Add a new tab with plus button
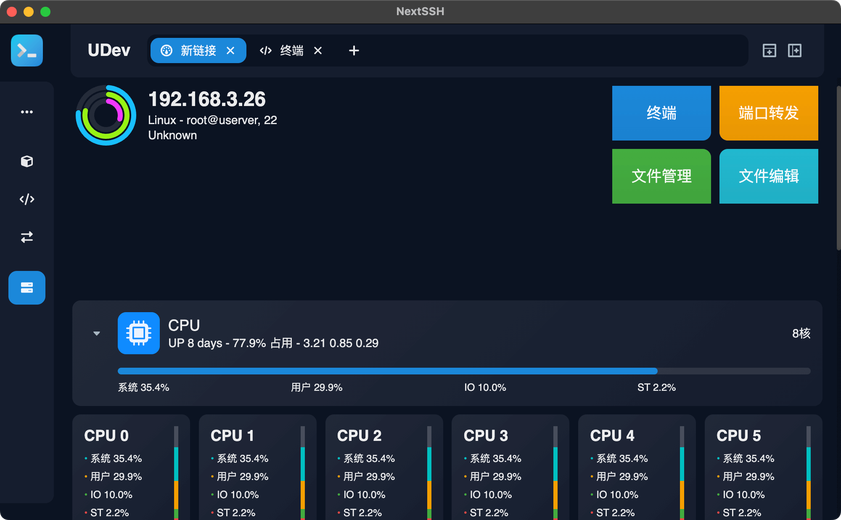This screenshot has width=841, height=520. click(354, 50)
